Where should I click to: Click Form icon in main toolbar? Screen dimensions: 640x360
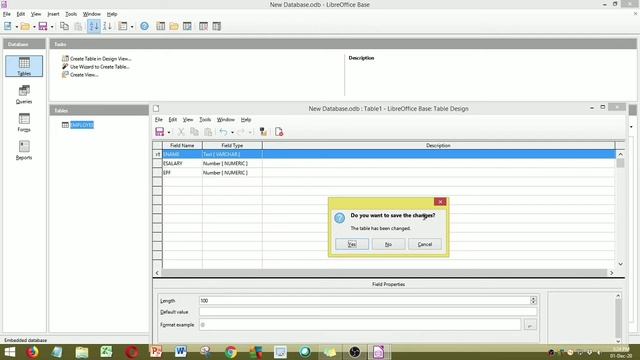click(122, 27)
